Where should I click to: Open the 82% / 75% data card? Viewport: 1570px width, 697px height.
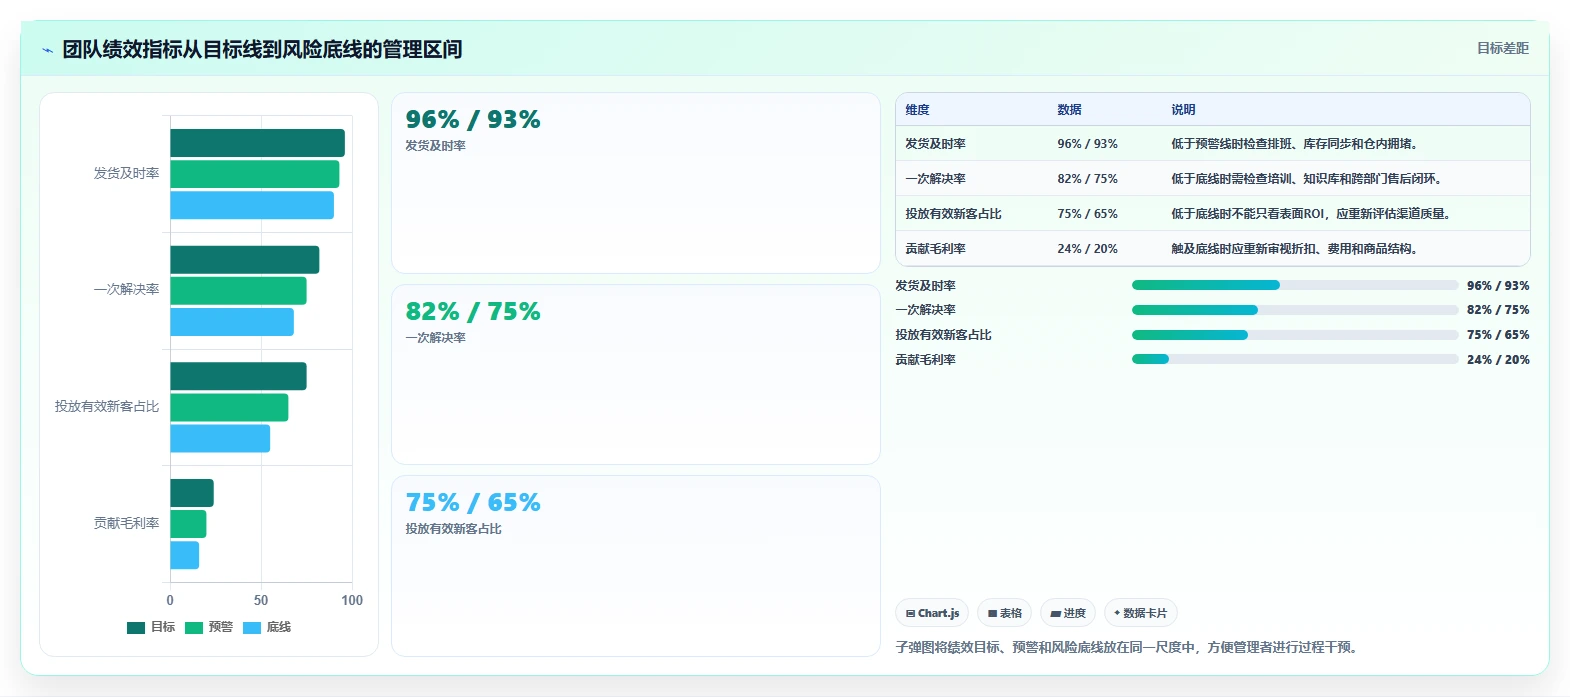point(636,375)
